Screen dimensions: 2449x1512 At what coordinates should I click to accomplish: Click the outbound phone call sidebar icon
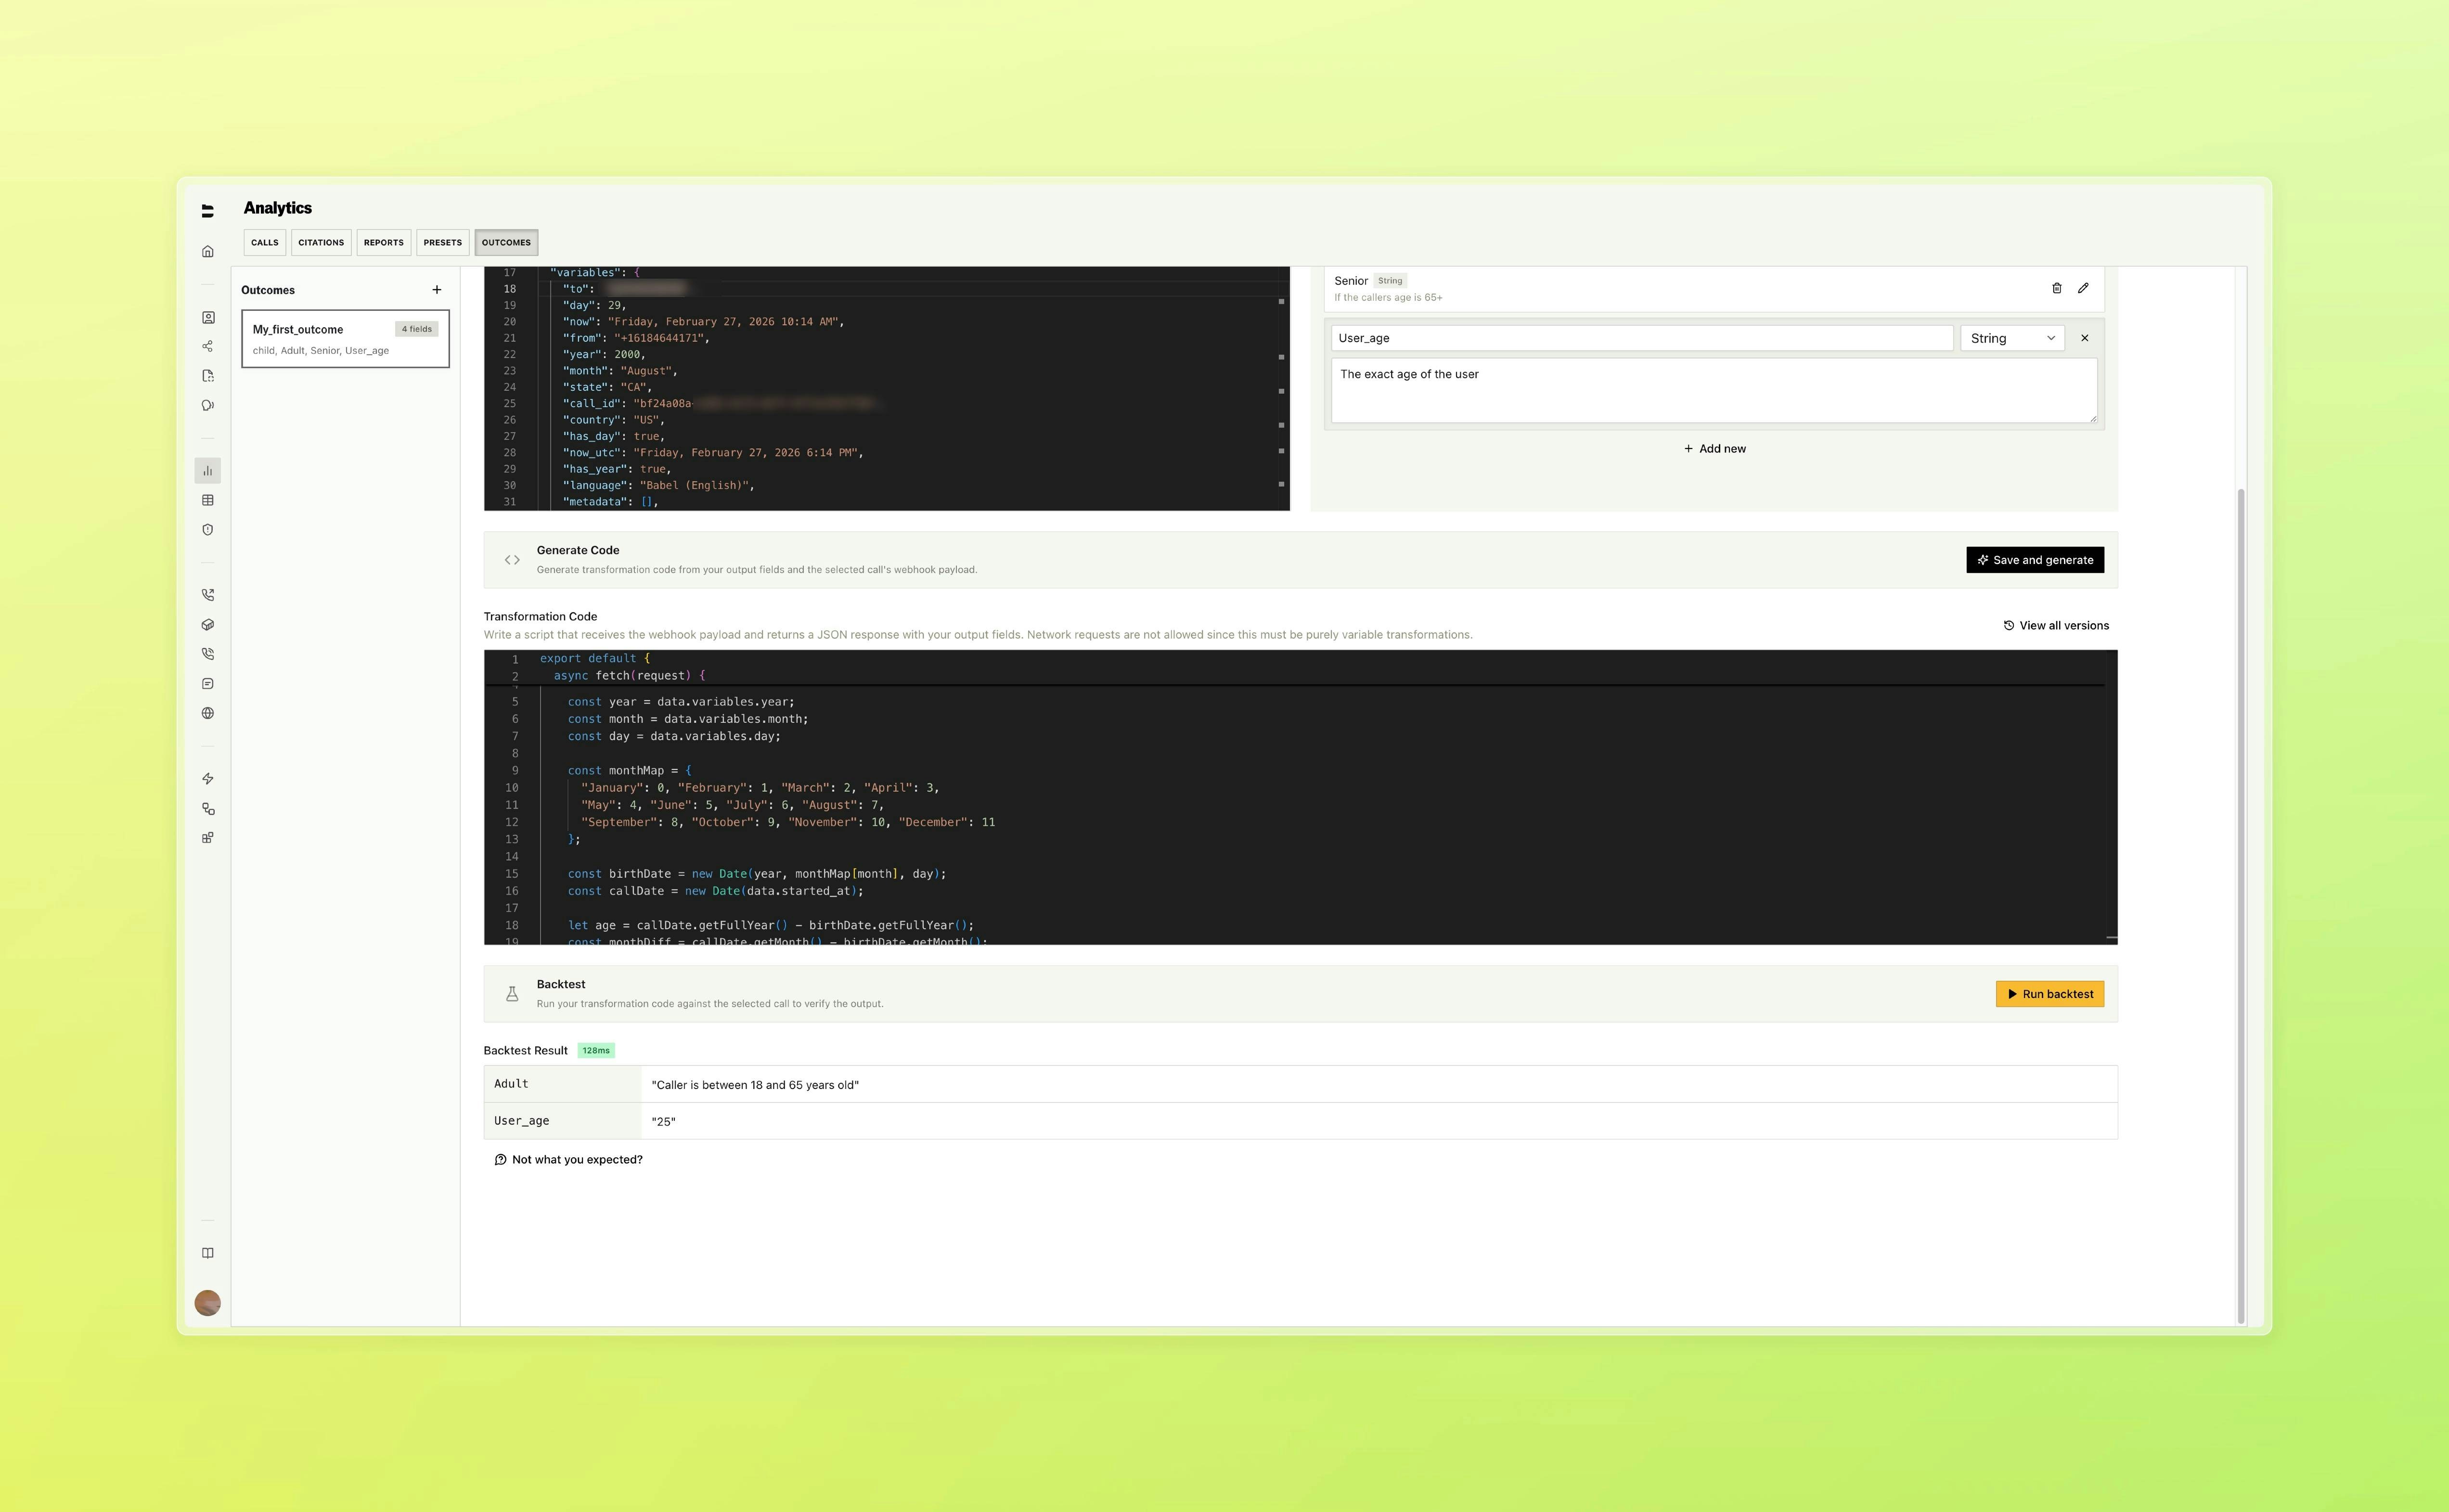point(208,595)
